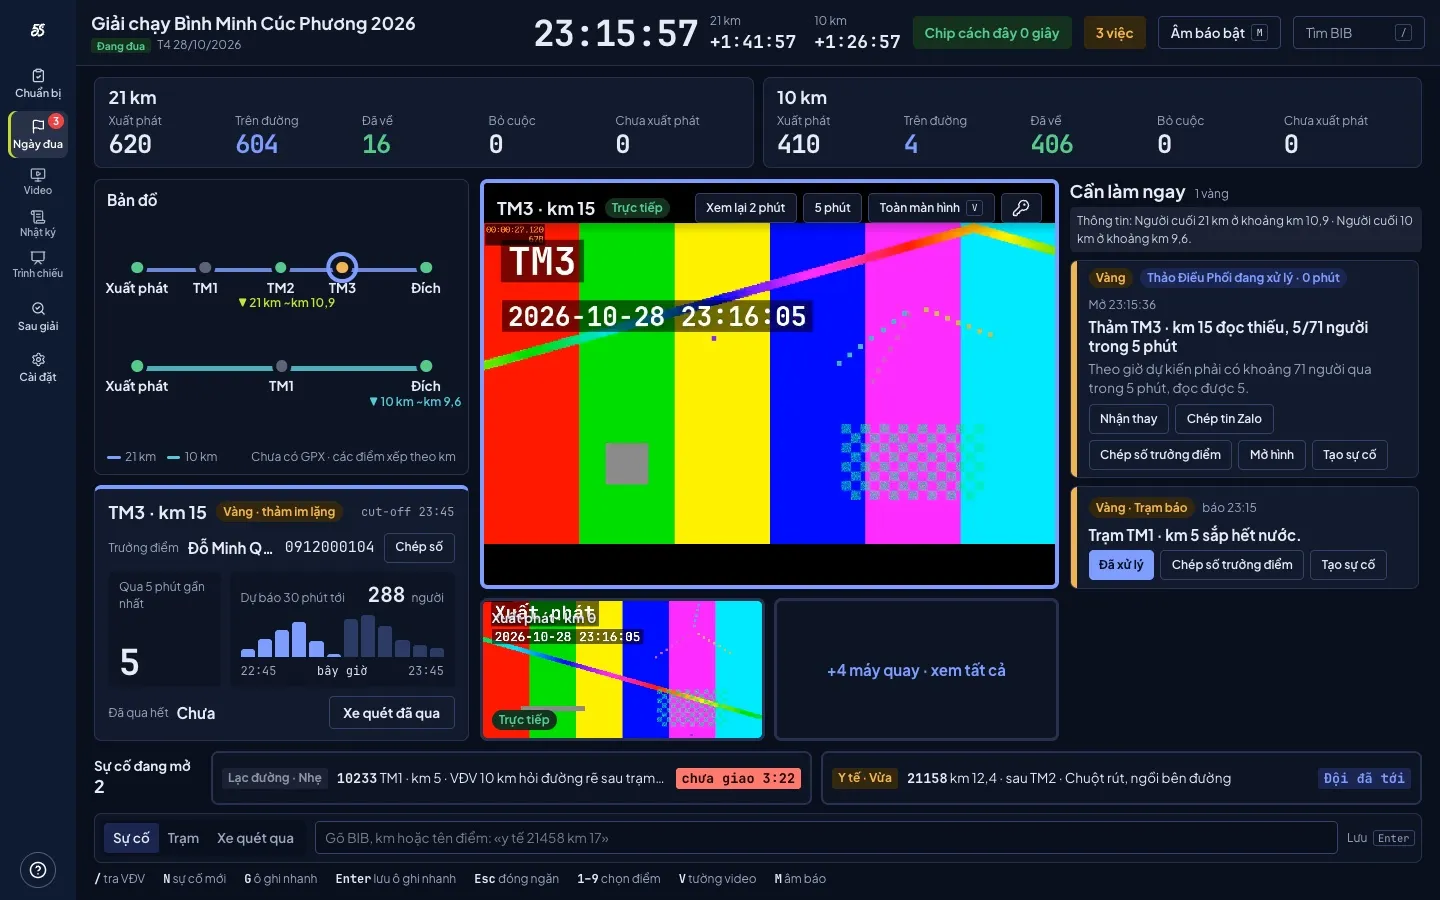This screenshot has height=900, width=1440.
Task: Open the Chuẩn bị sidebar section
Action: tap(38, 84)
